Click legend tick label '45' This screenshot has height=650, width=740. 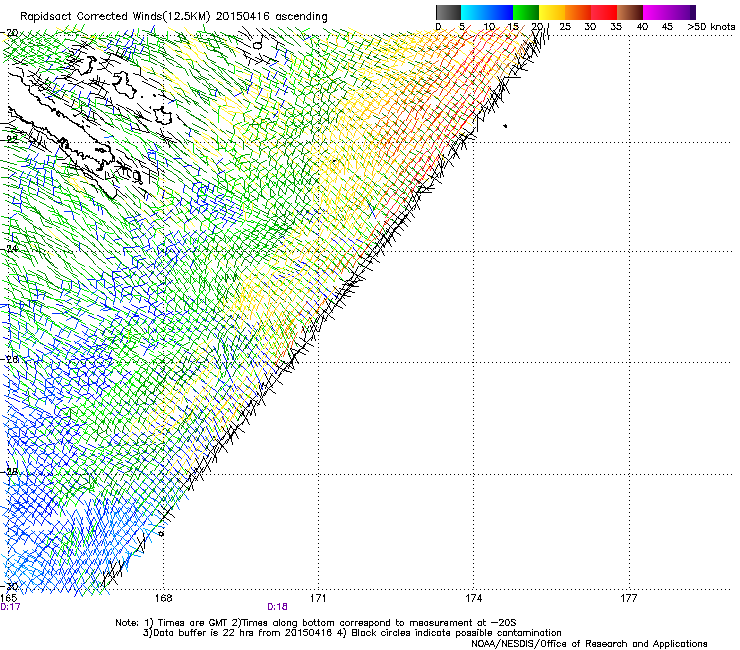point(667,27)
